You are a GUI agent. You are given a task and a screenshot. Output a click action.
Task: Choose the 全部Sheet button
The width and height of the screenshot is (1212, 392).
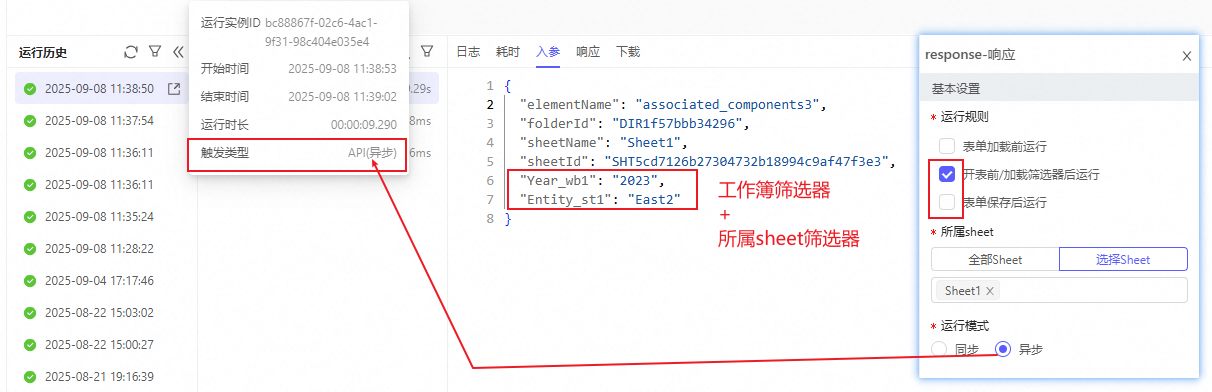[x=995, y=260]
